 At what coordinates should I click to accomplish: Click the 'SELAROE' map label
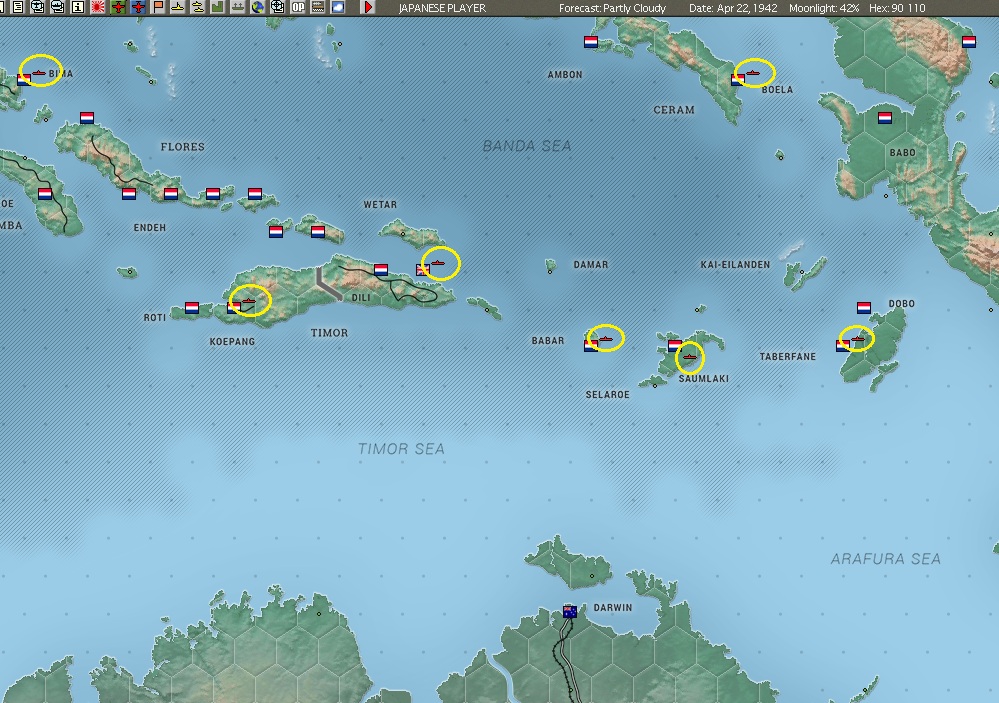click(x=607, y=395)
